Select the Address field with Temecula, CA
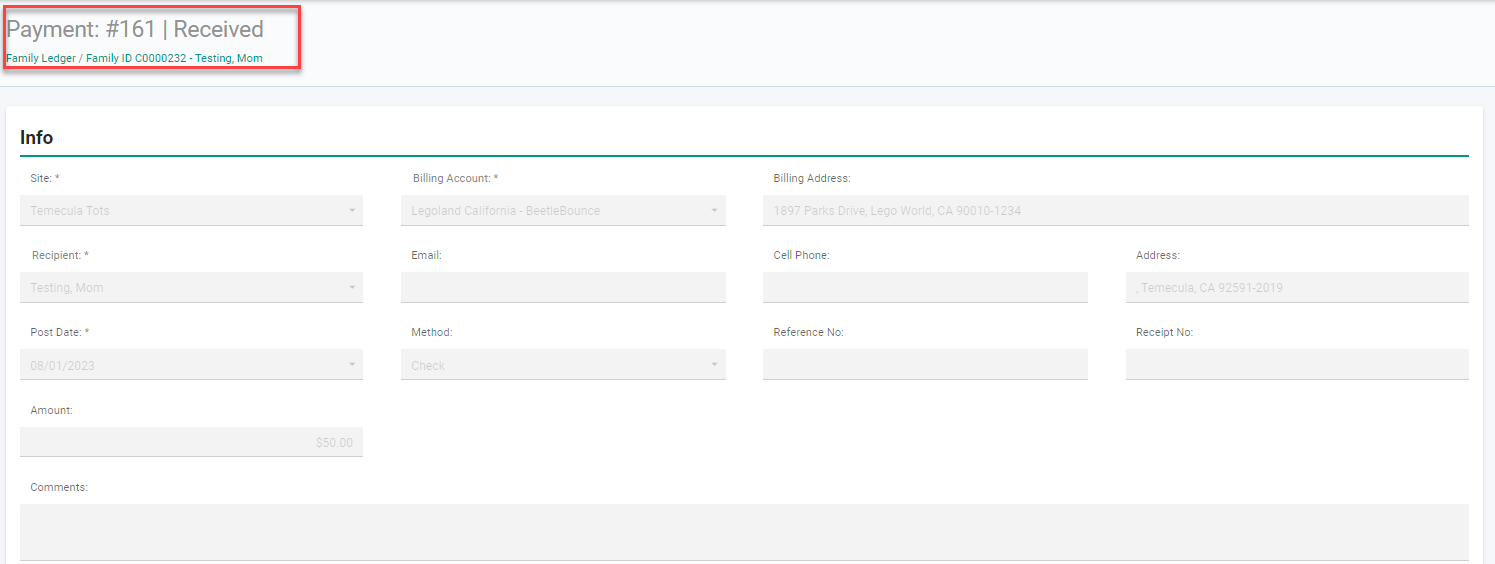Image resolution: width=1495 pixels, height=564 pixels. click(x=1297, y=288)
